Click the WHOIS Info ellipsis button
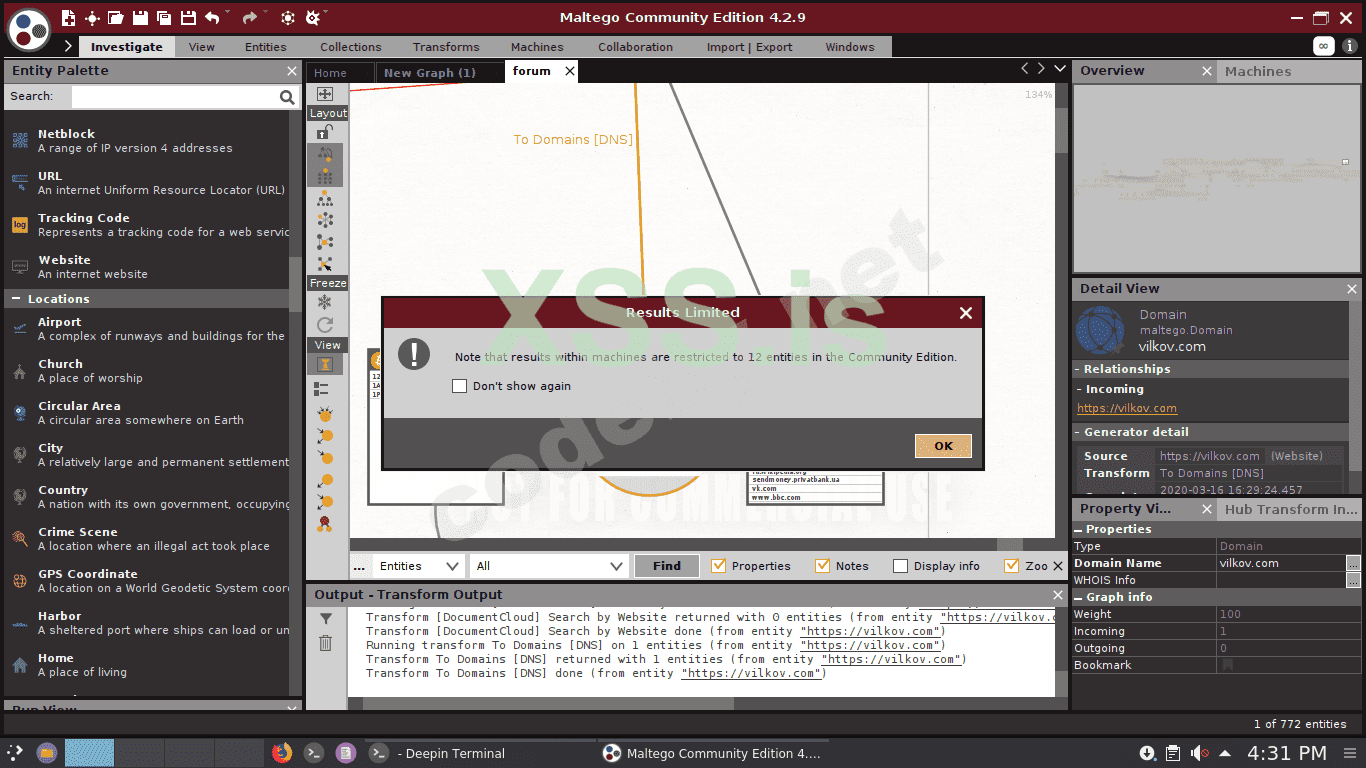This screenshot has width=1366, height=768. (x=1353, y=580)
